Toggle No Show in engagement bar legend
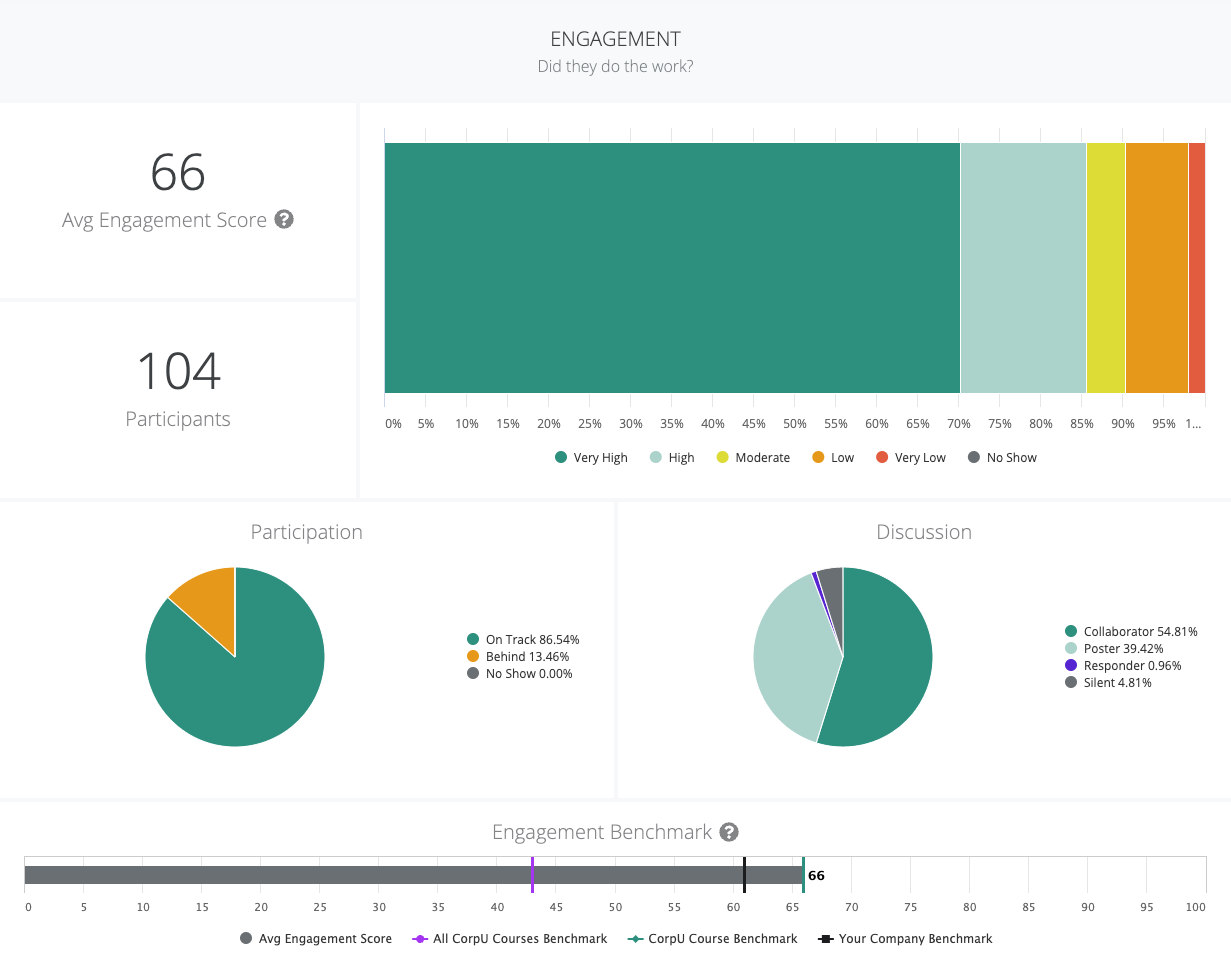Viewport: 1231px width, 958px height. point(1002,458)
